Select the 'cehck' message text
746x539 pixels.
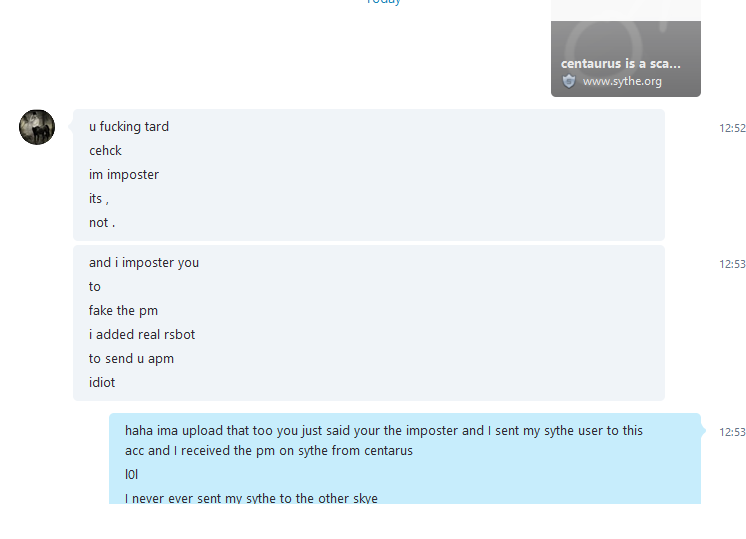click(105, 150)
